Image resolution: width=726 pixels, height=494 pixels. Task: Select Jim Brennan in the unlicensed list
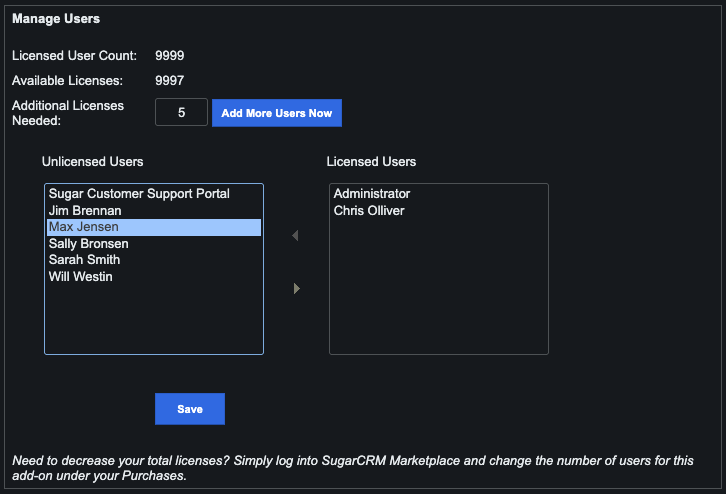click(86, 211)
